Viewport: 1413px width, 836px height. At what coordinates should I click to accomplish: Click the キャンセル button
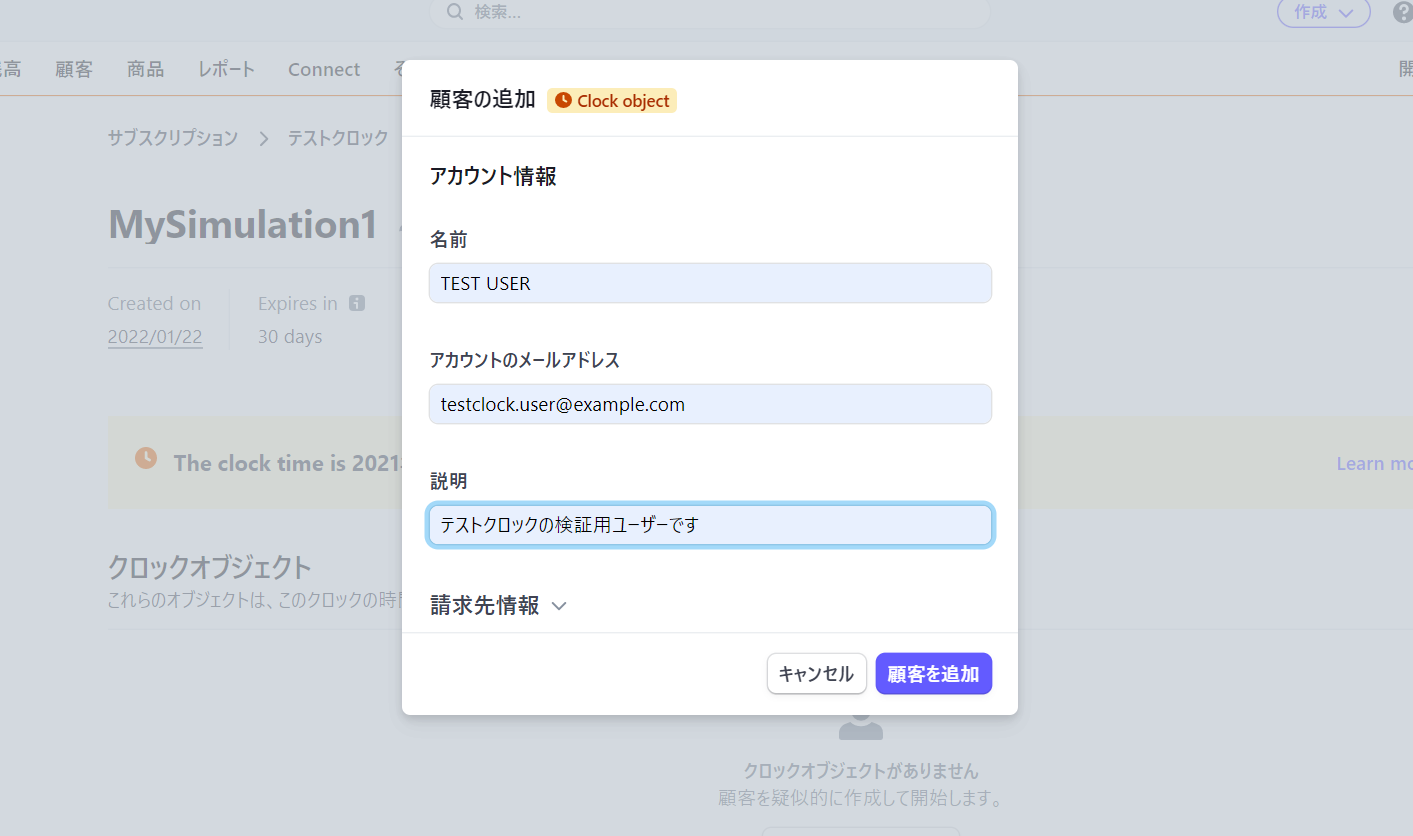(816, 673)
